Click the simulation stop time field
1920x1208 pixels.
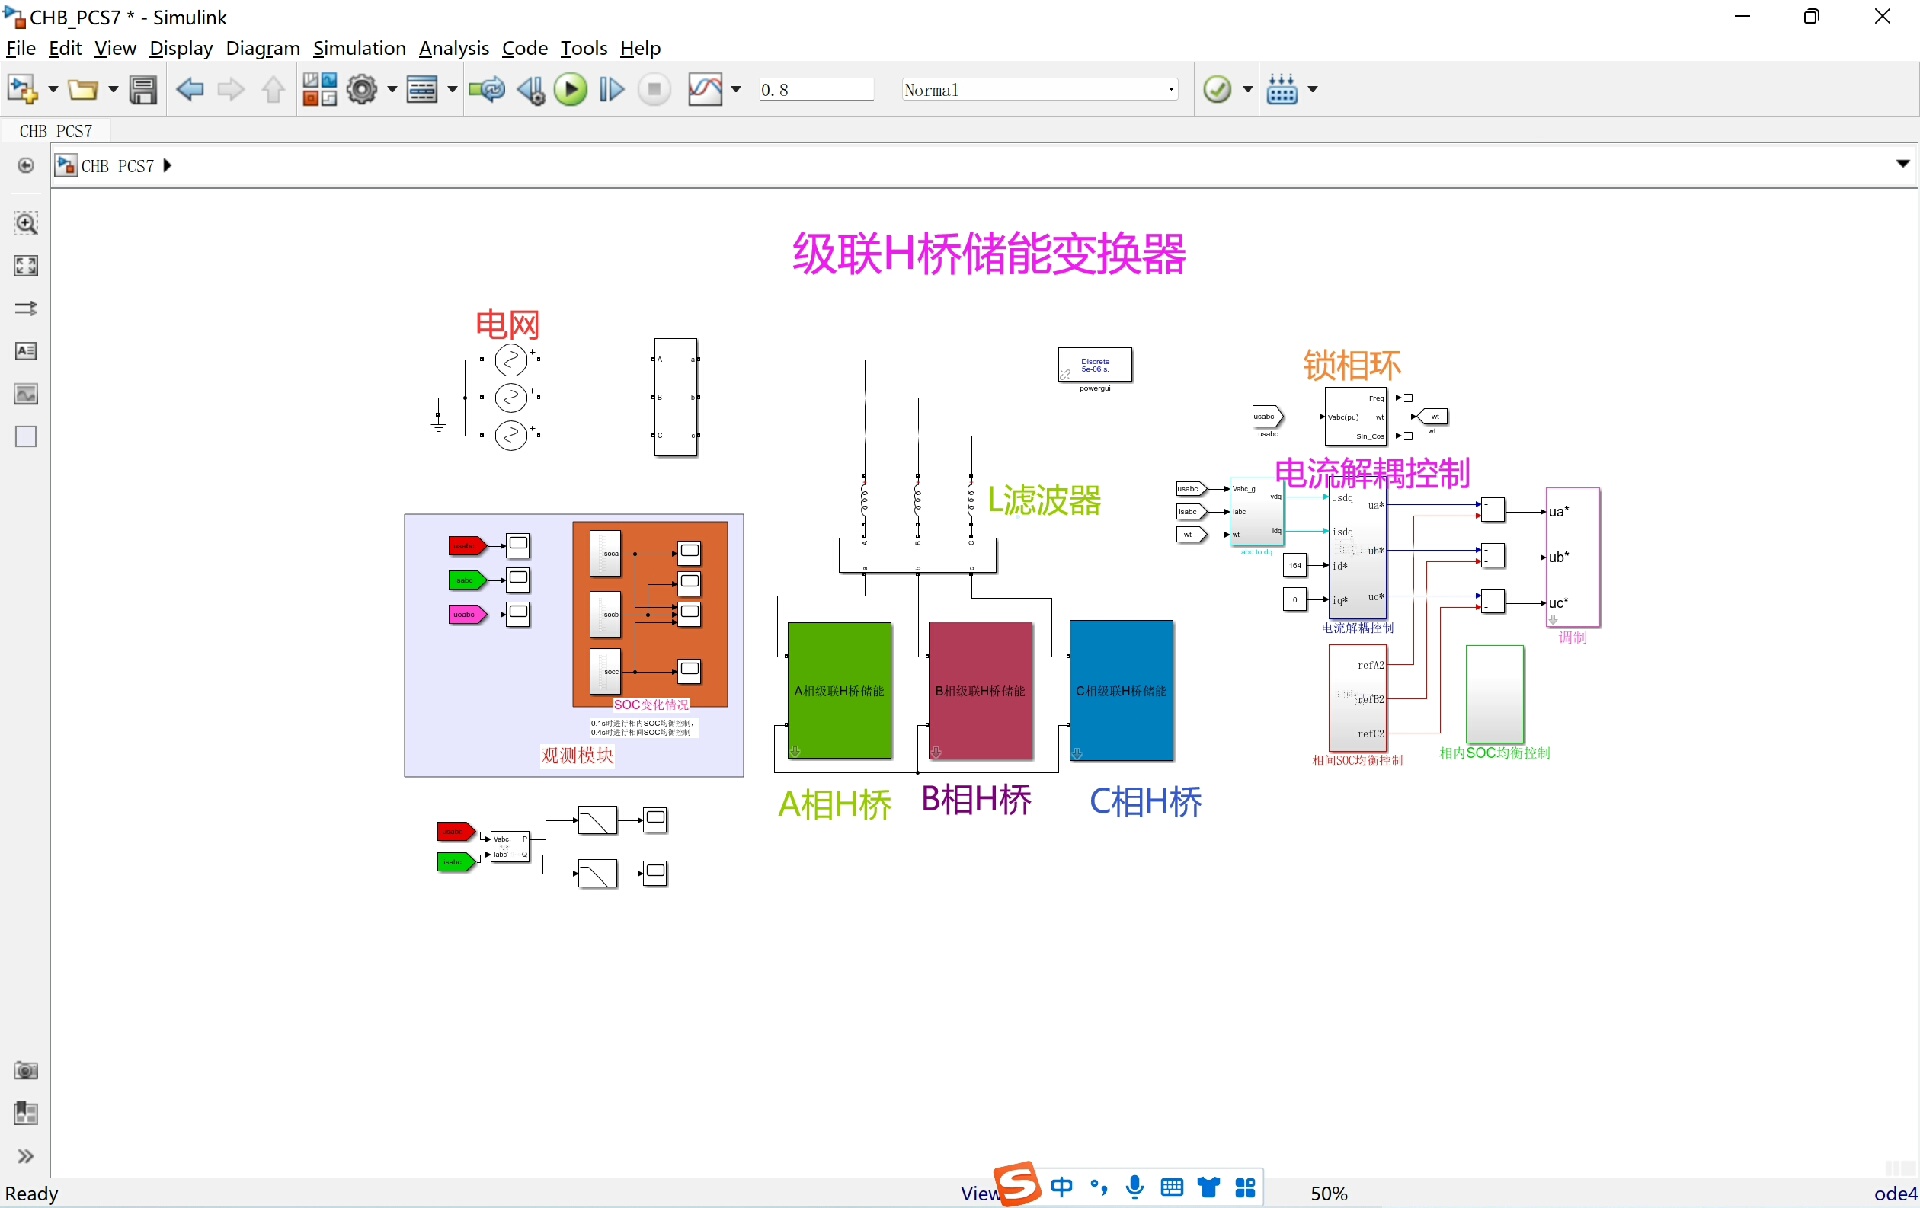coord(815,90)
